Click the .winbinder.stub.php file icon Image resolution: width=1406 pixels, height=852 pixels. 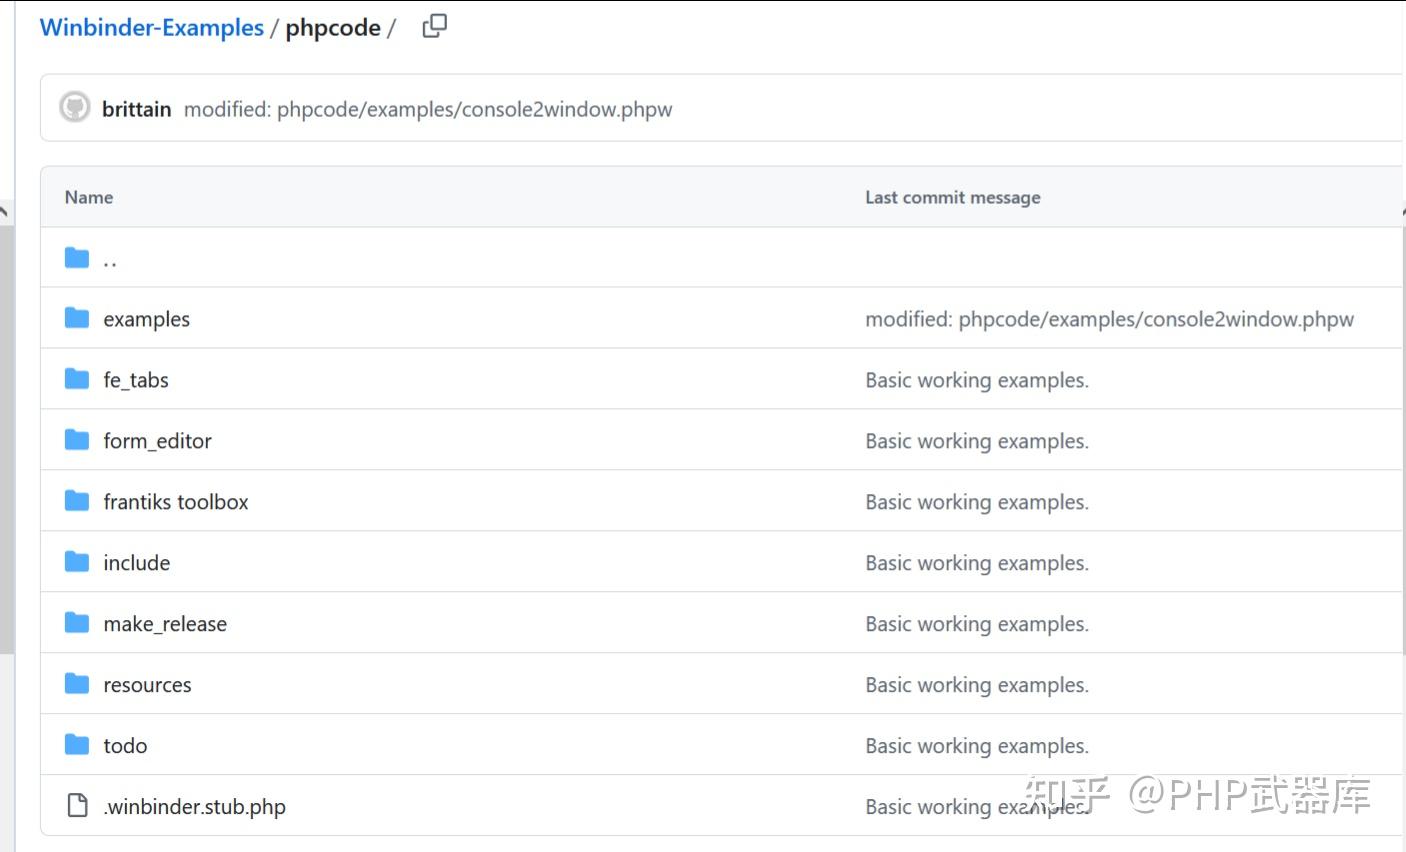[x=77, y=805]
